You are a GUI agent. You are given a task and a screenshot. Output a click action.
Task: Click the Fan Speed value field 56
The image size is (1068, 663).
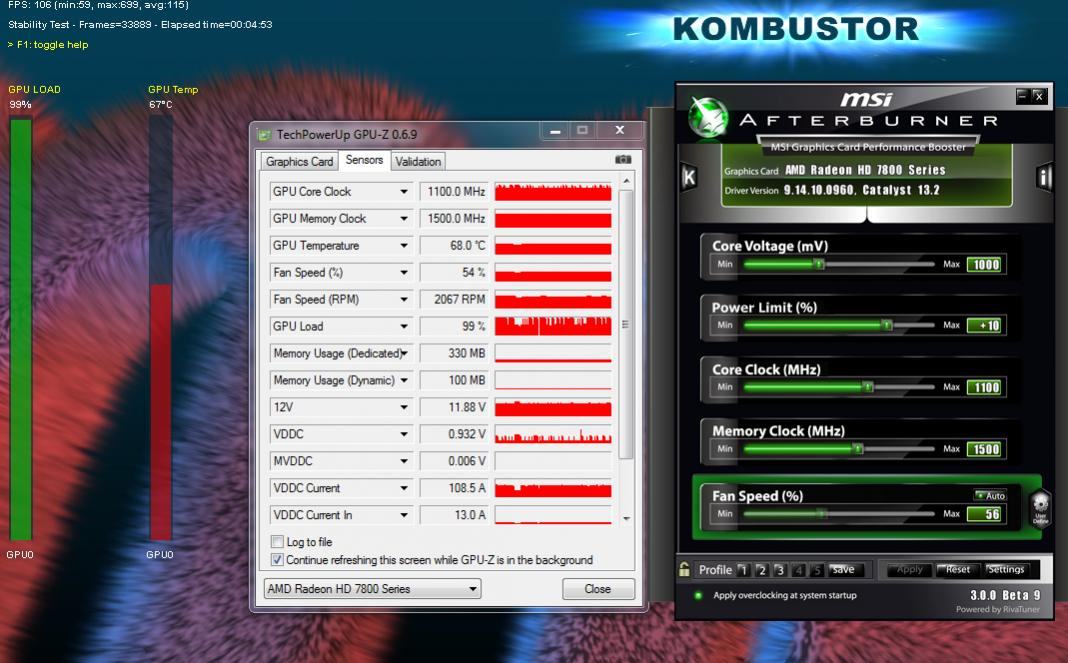pyautogui.click(x=984, y=514)
